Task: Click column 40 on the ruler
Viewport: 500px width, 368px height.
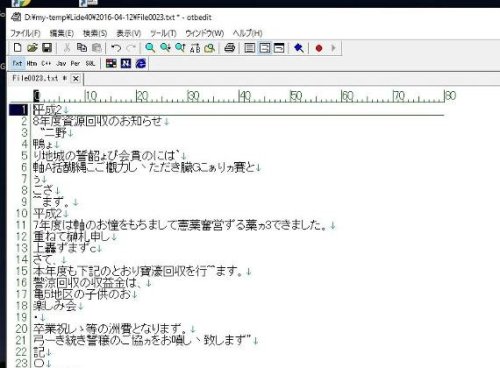Action: coord(244,96)
